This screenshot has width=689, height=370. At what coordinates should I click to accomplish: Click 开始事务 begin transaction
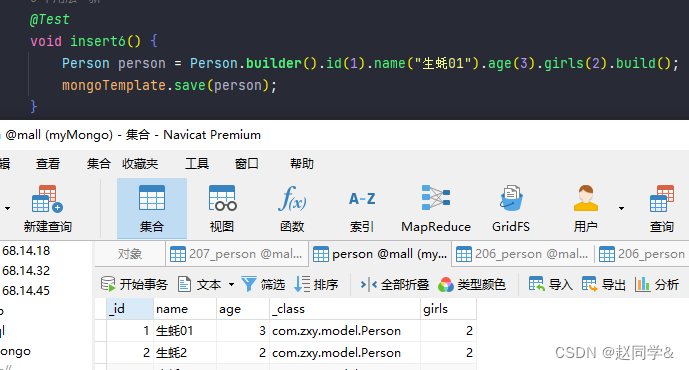pos(134,284)
